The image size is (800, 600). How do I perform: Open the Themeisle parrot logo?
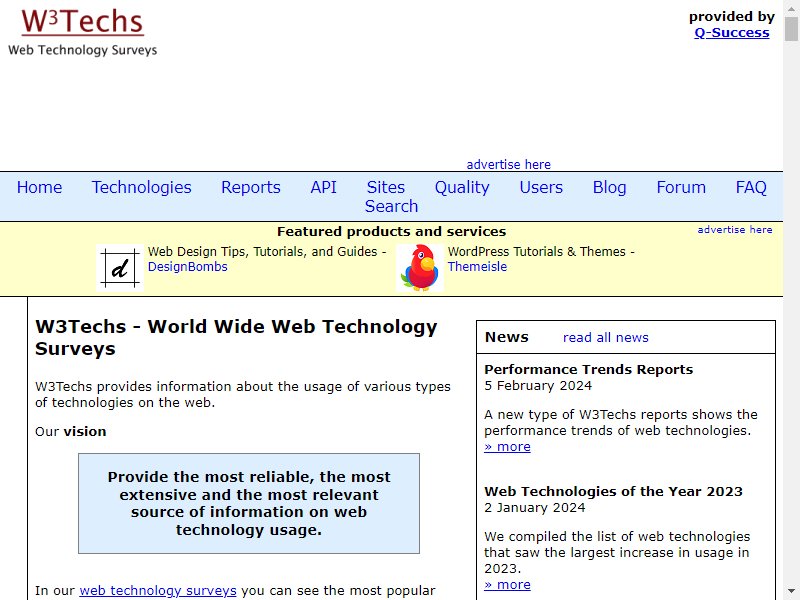click(x=420, y=268)
